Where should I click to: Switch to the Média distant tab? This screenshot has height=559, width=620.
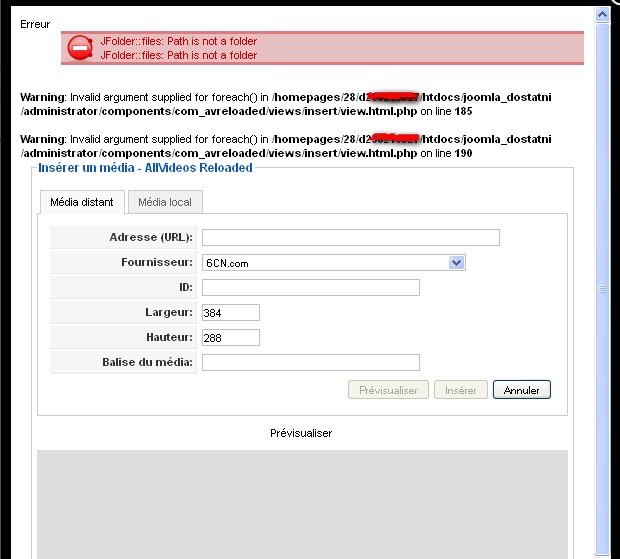point(82,202)
